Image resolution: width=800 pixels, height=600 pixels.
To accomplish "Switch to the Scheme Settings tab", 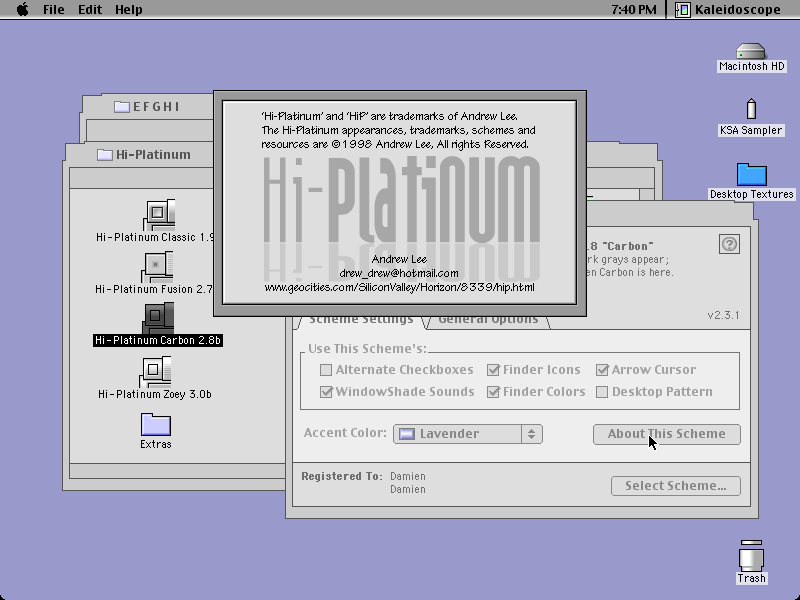I will 361,321.
